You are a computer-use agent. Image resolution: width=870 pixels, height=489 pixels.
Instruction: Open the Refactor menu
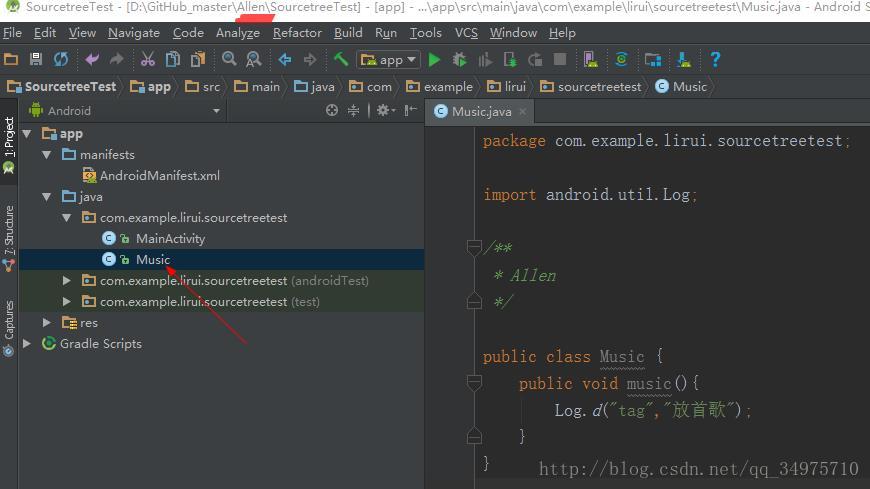[297, 33]
